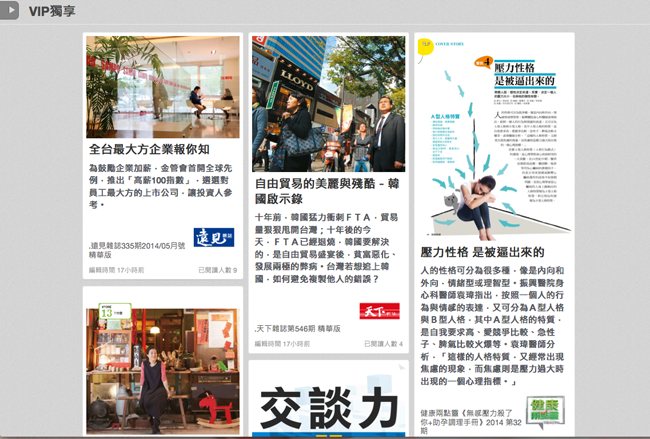Select text 遠見雜誌335期2014/05月號 精華版

coord(137,250)
